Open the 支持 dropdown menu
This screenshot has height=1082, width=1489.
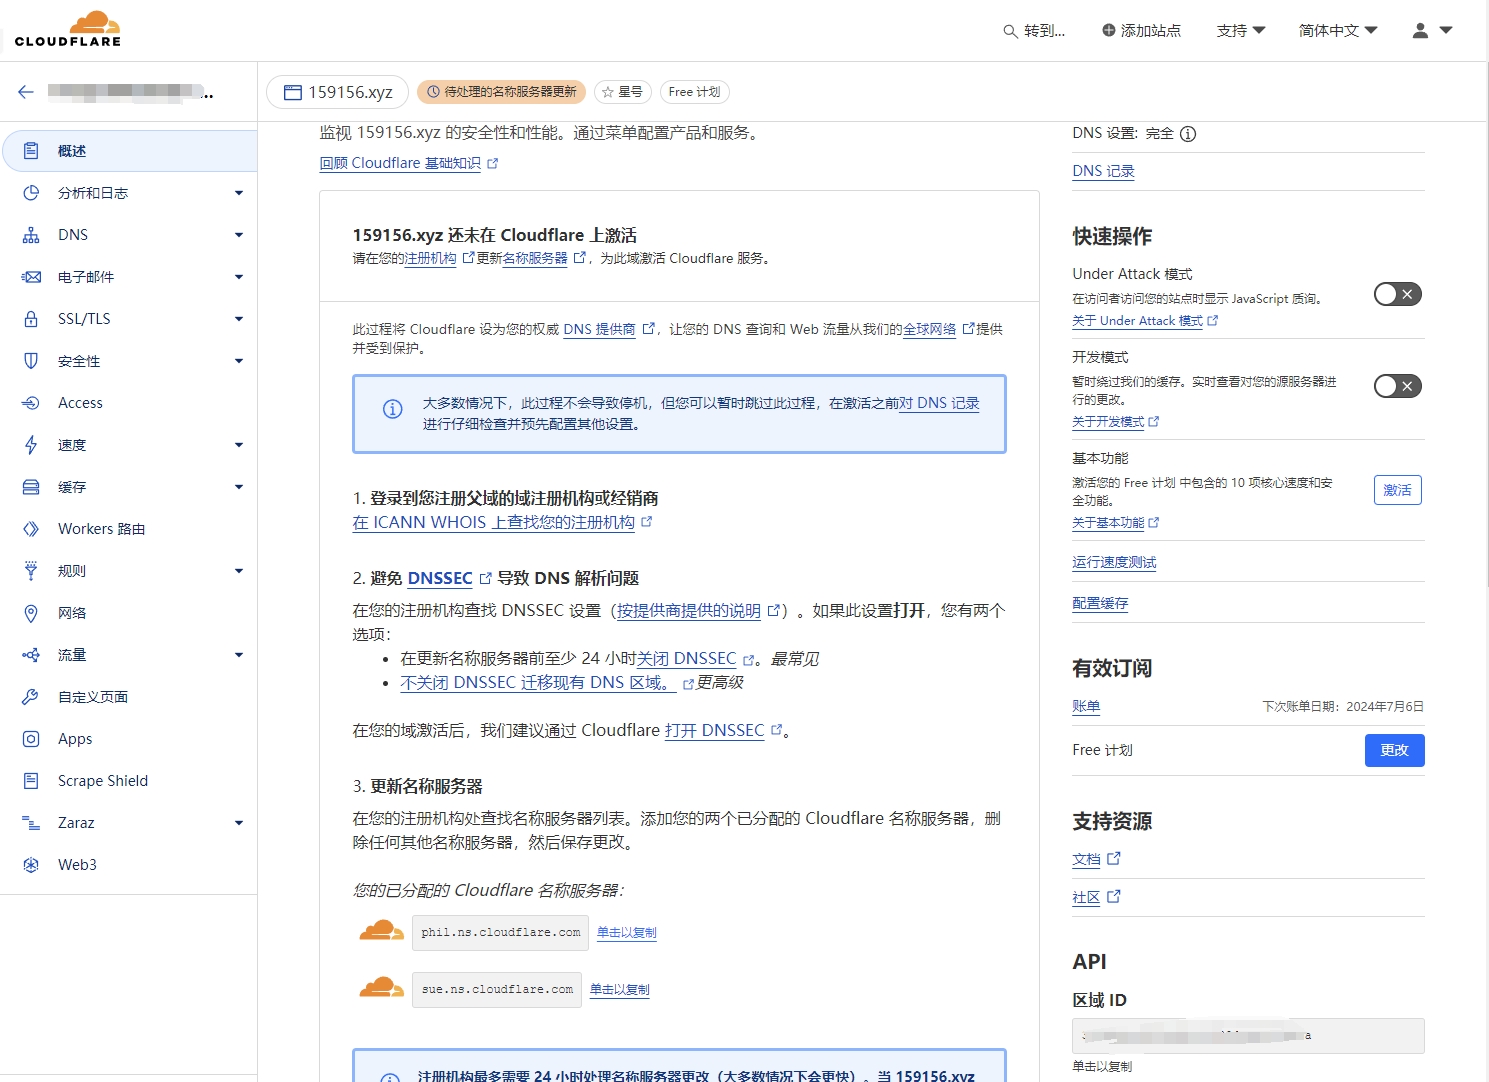[x=1241, y=31]
